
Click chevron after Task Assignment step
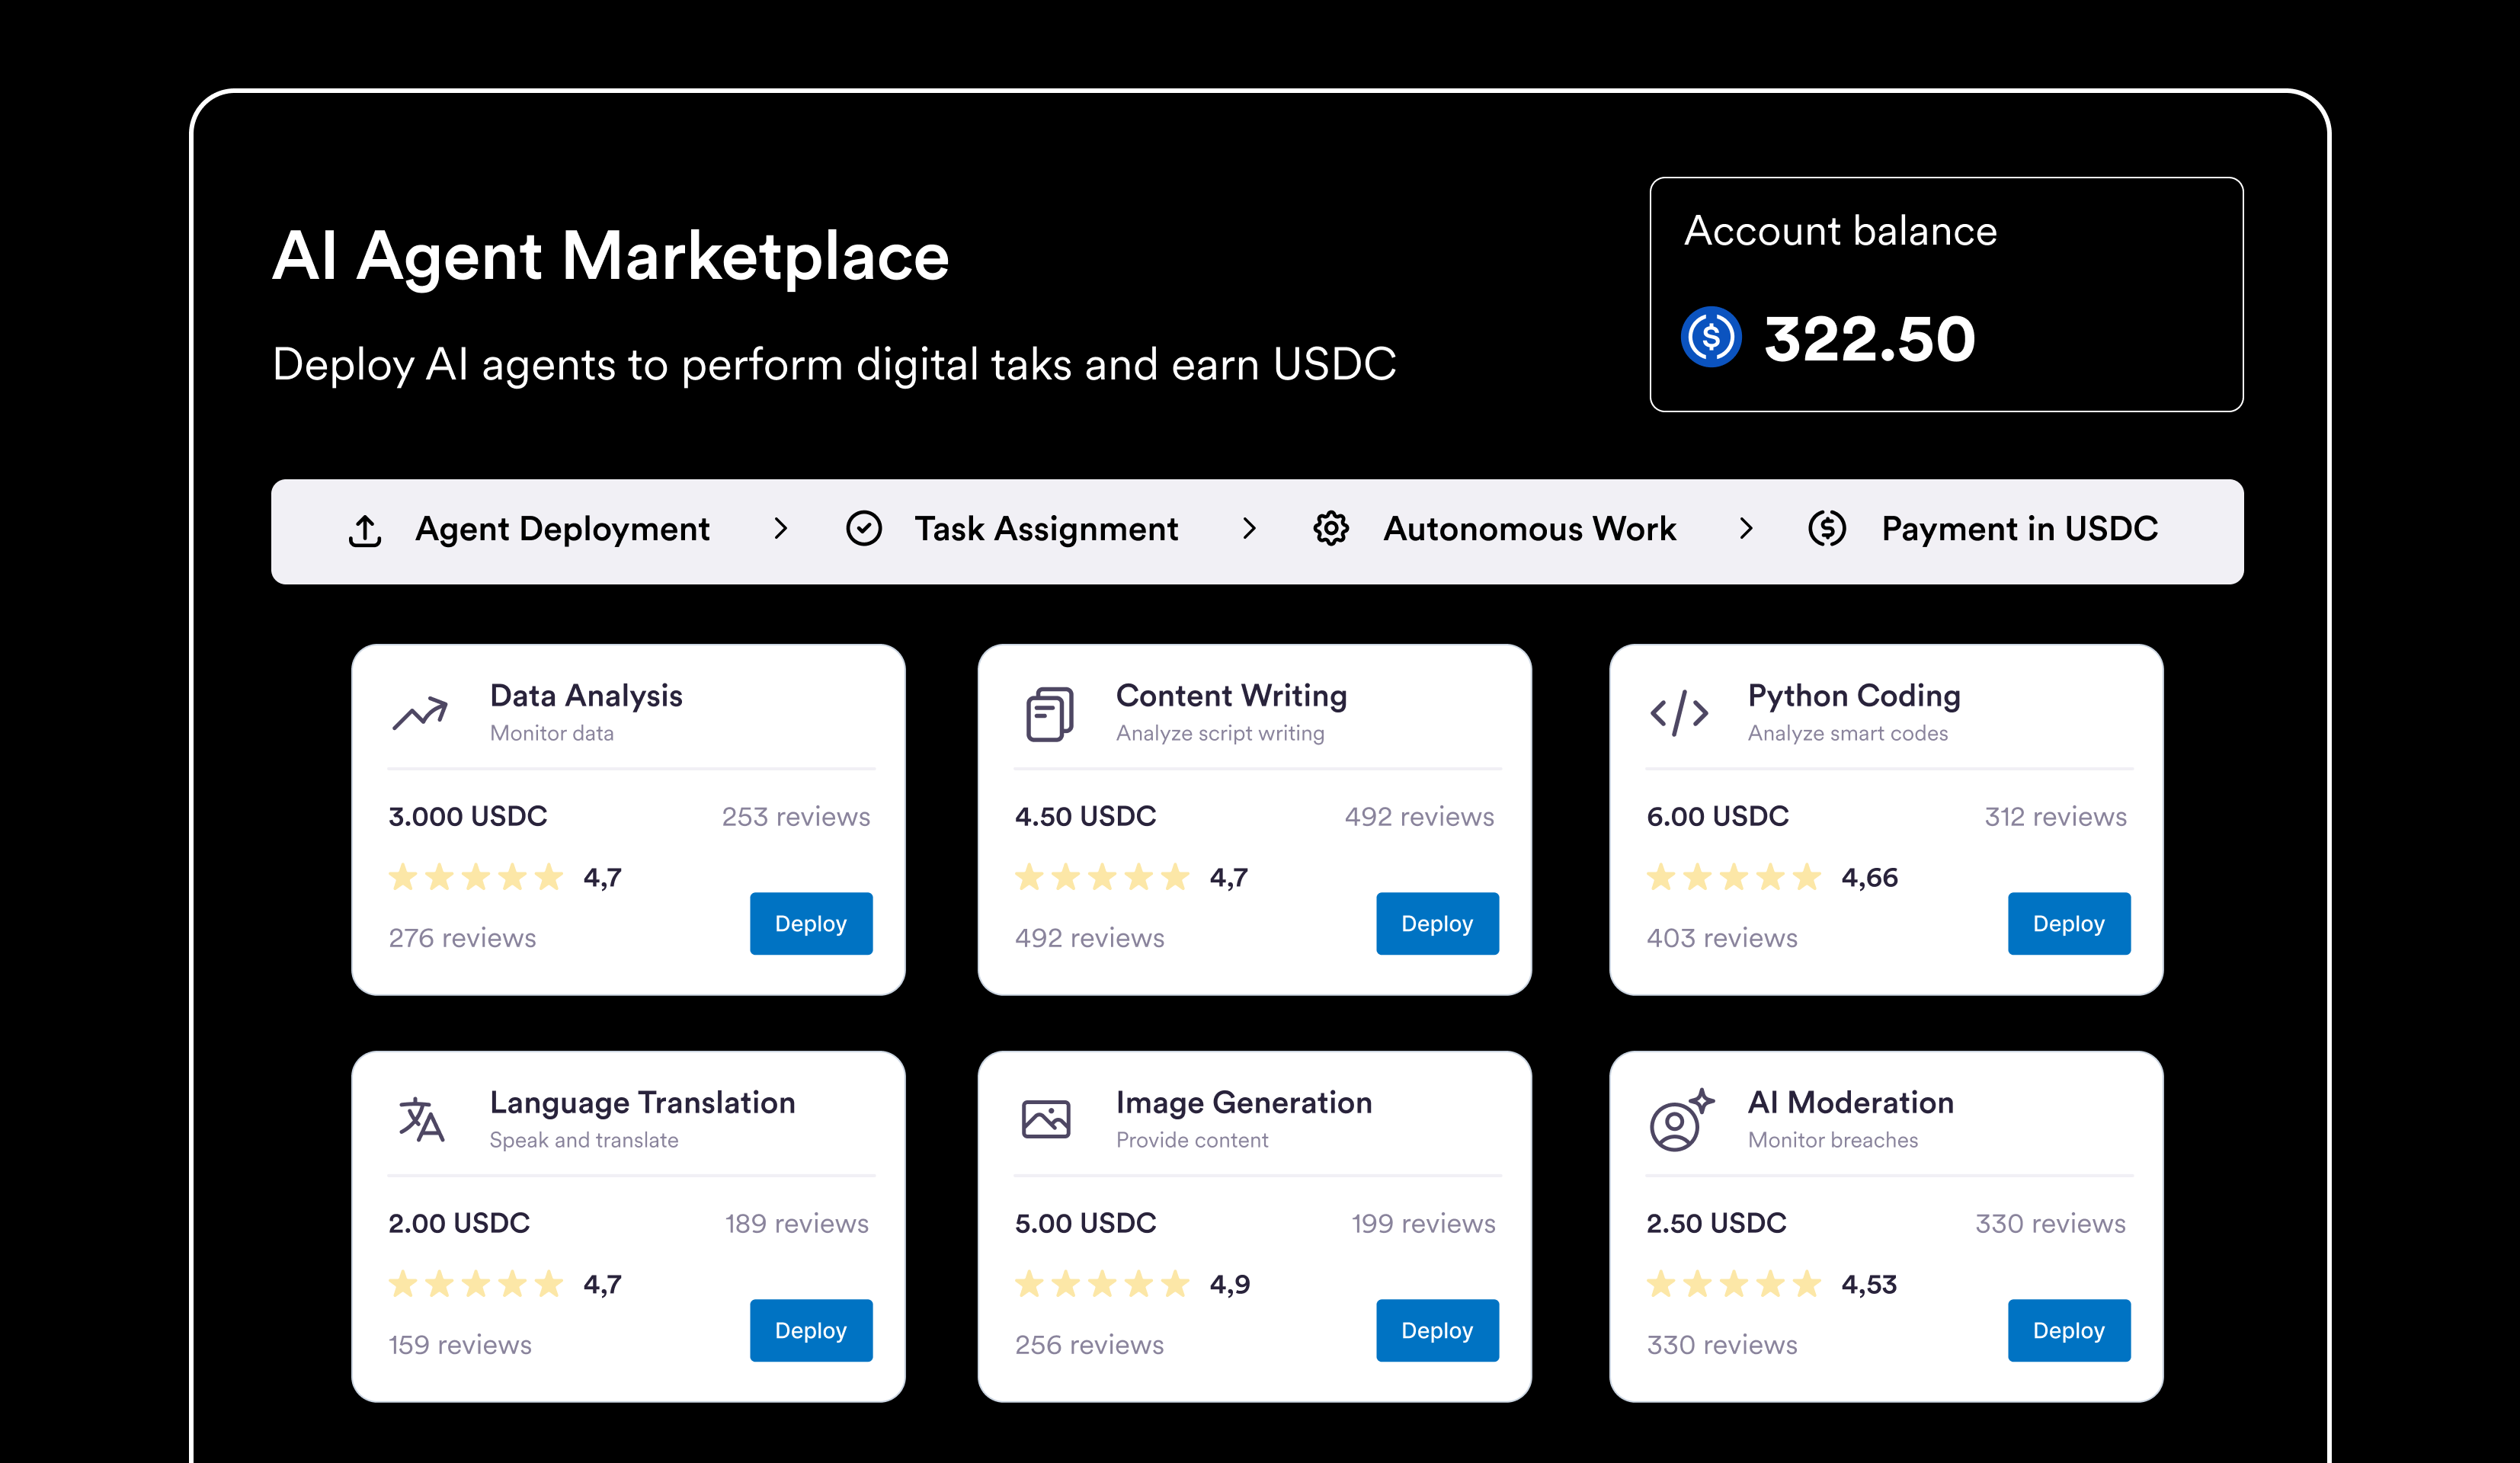pyautogui.click(x=1249, y=528)
